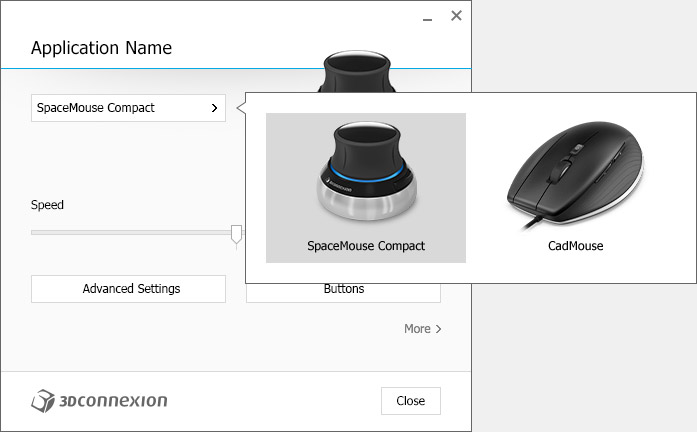Minimize the settings window

(x=426, y=19)
